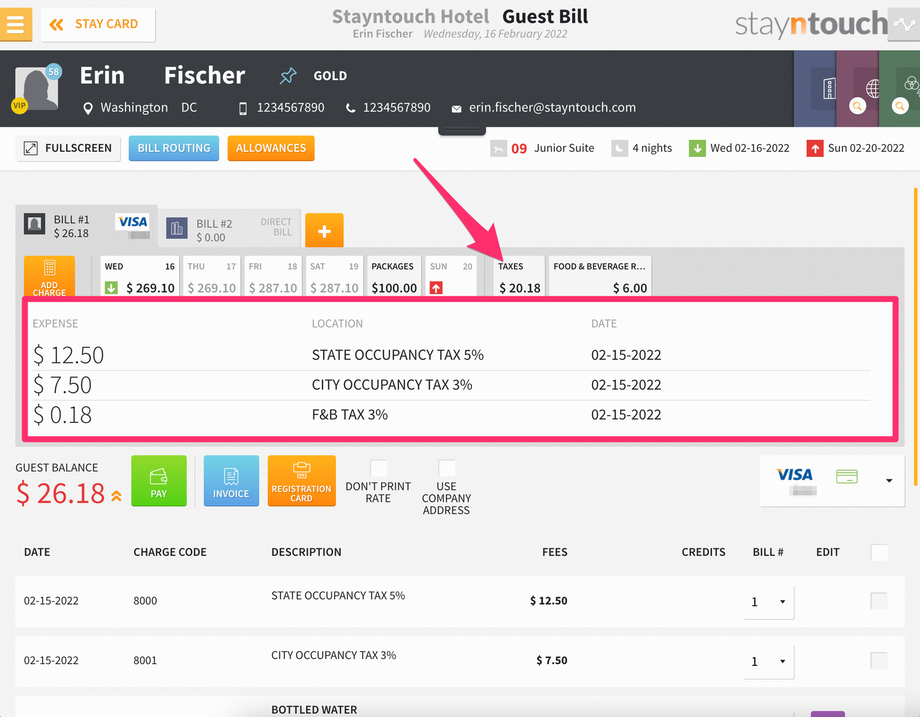This screenshot has width=920, height=717.
Task: Open the Packages tab
Action: coord(394,276)
